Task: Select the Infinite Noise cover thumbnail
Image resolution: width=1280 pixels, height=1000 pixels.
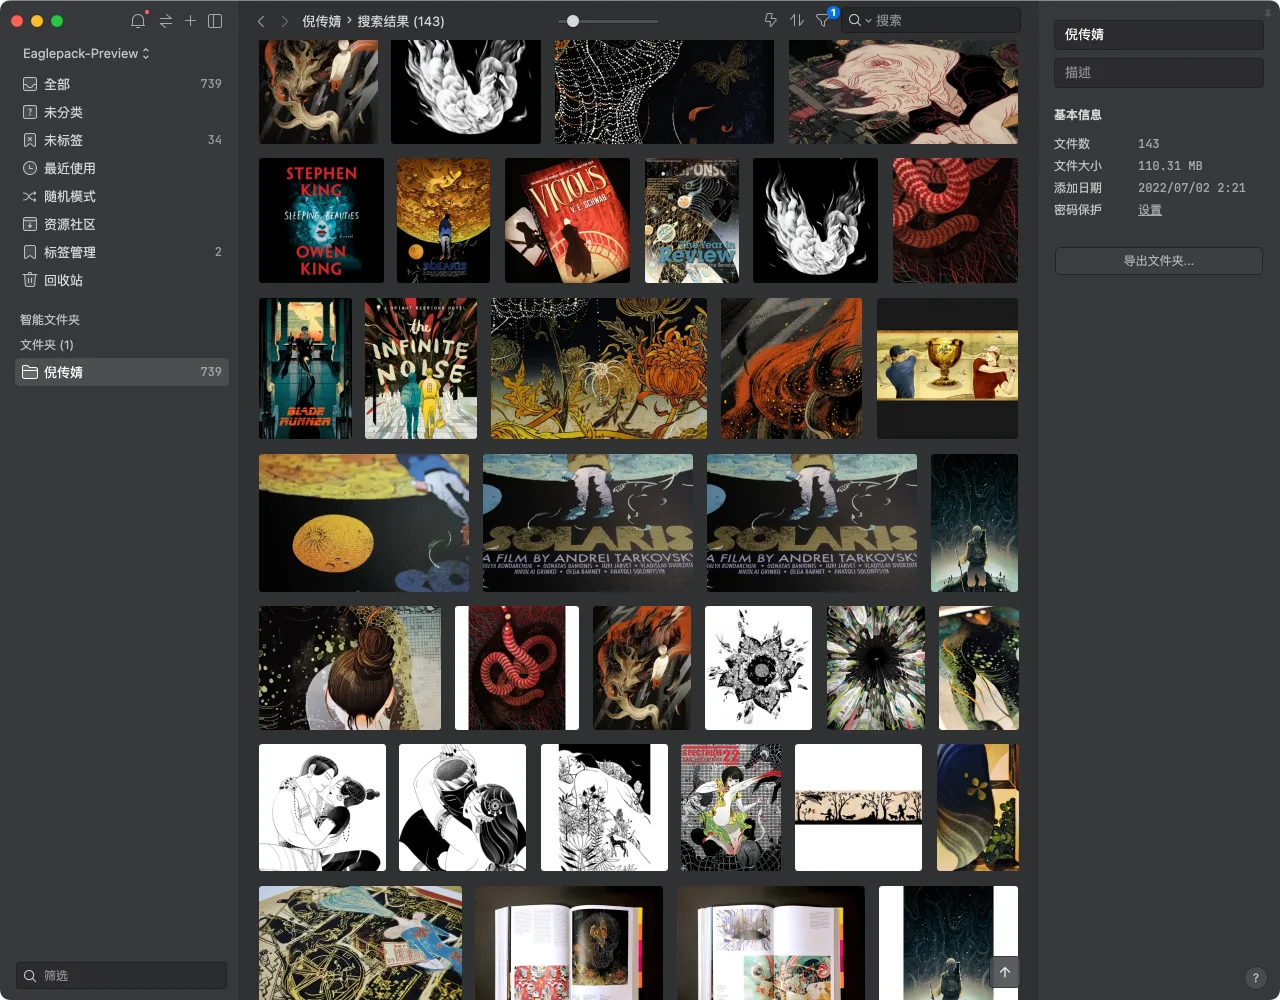Action: tap(421, 368)
